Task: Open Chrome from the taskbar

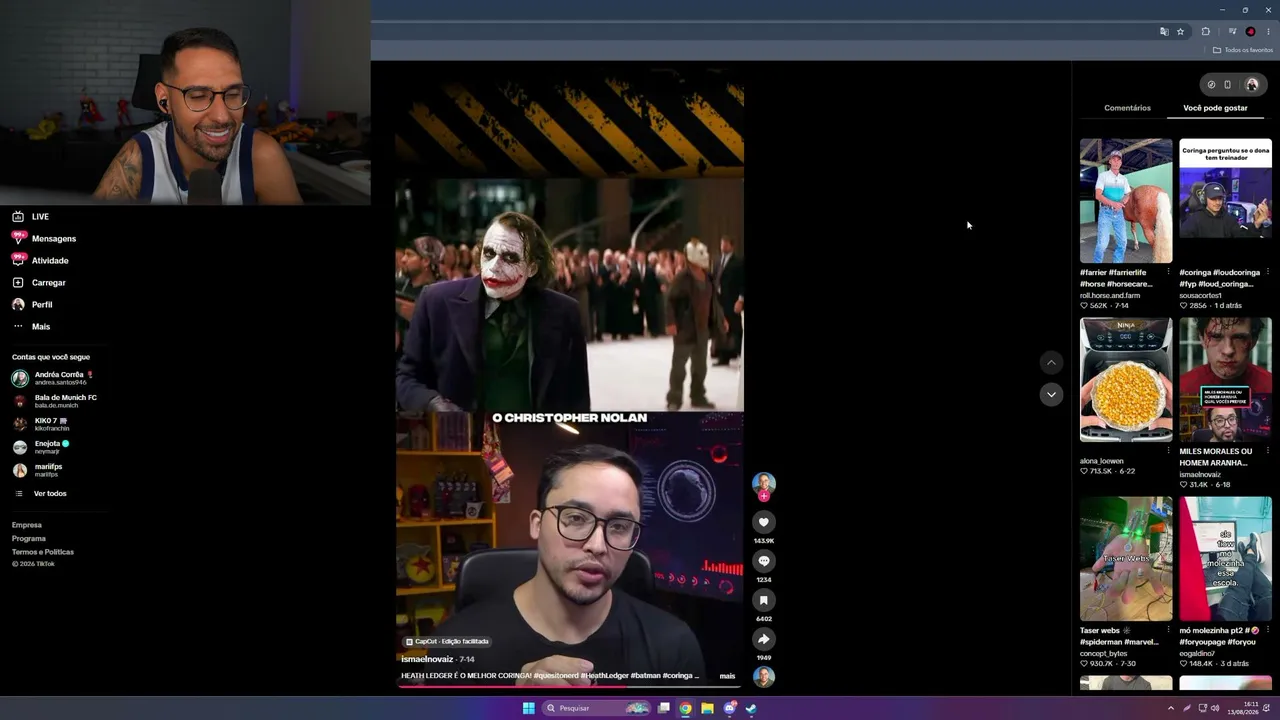Action: (x=685, y=708)
